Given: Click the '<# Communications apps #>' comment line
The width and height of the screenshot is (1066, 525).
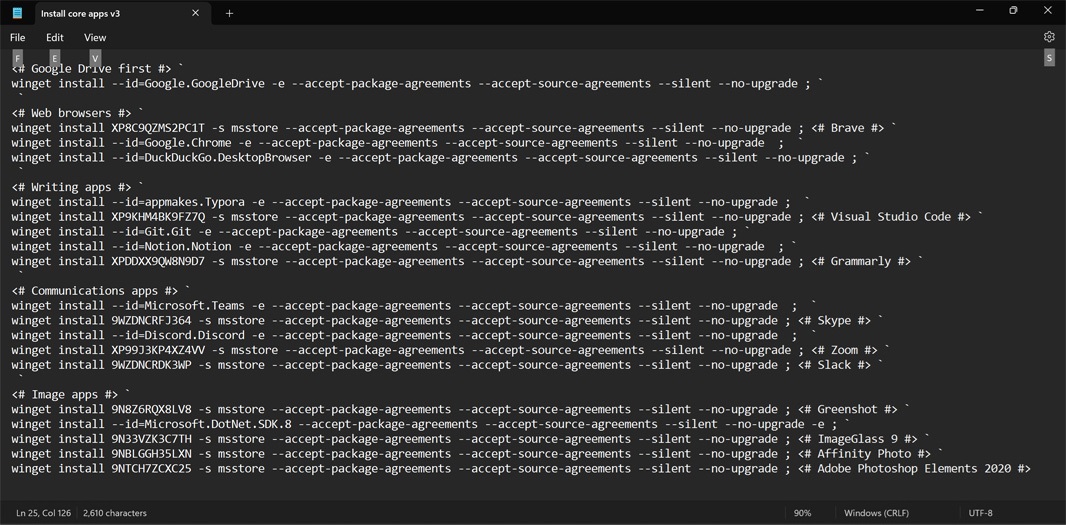Looking at the screenshot, I should pos(94,291).
